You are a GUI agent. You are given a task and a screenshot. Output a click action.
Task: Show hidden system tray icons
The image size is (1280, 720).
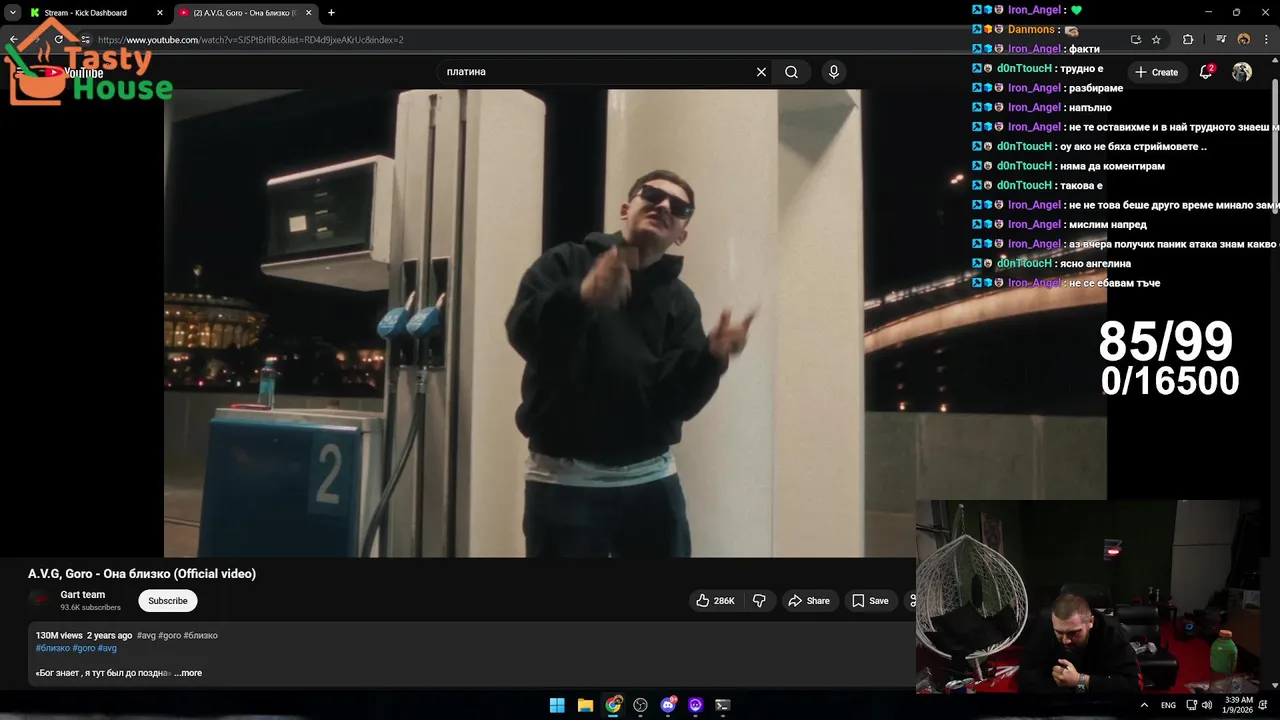click(x=1144, y=705)
